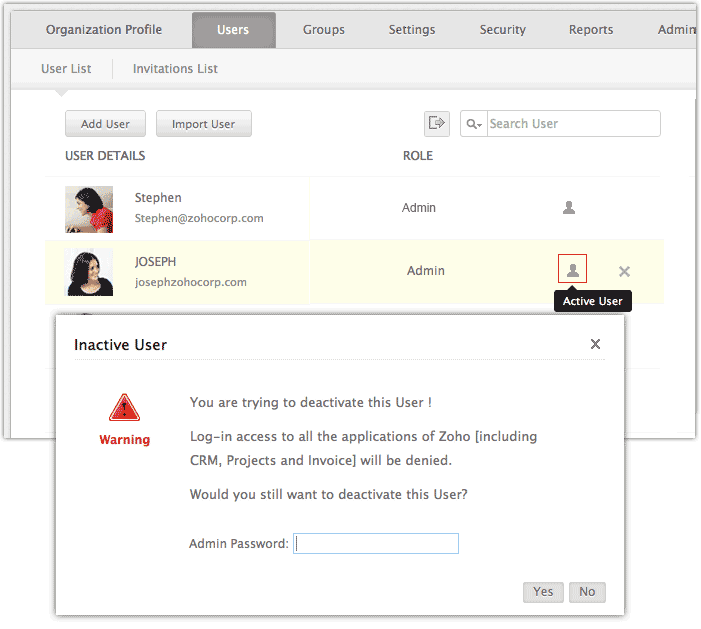
Task: Confirm deactivation with Yes button
Action: tap(543, 592)
